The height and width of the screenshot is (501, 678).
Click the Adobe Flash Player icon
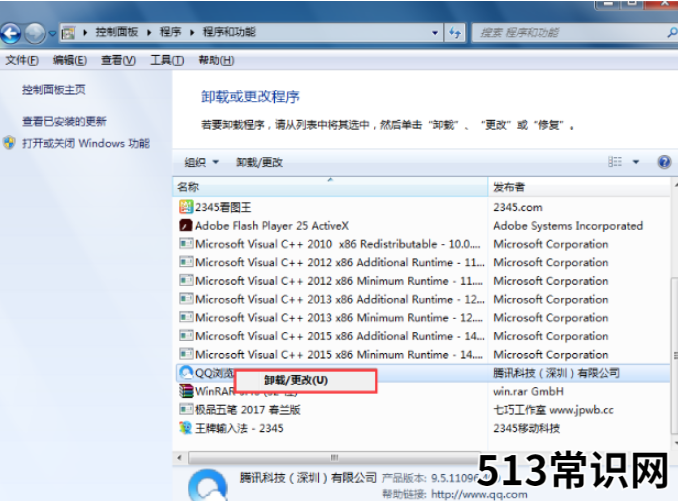coord(186,225)
